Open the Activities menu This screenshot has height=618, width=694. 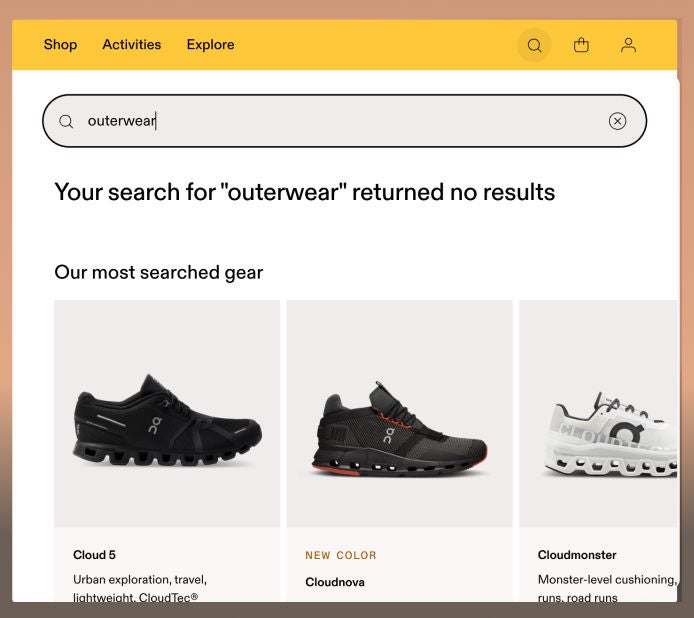[131, 45]
